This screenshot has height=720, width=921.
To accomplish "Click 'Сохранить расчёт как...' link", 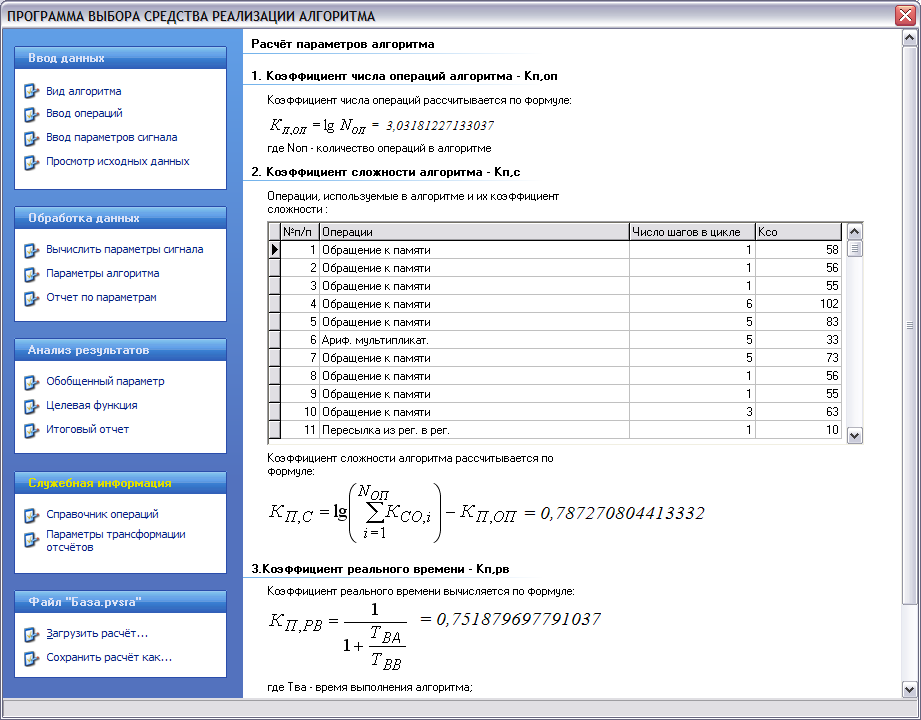I will point(109,657).
